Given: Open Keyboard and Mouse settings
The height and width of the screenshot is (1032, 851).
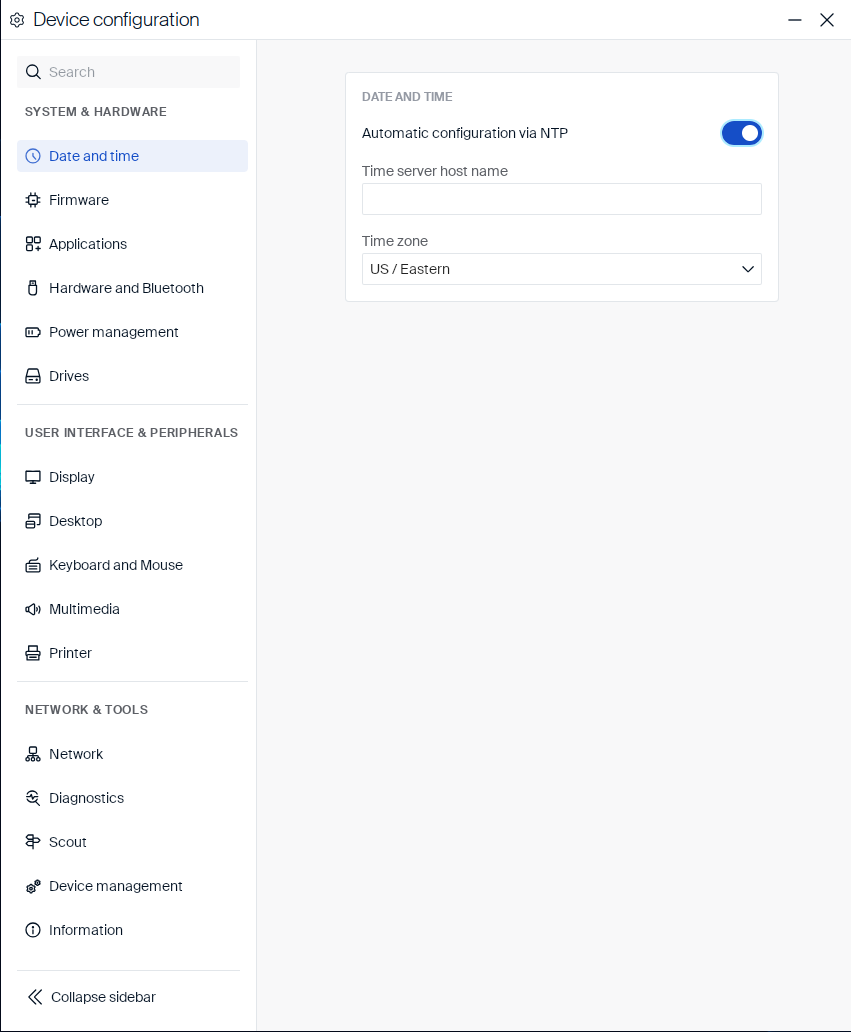Looking at the screenshot, I should tap(132, 565).
